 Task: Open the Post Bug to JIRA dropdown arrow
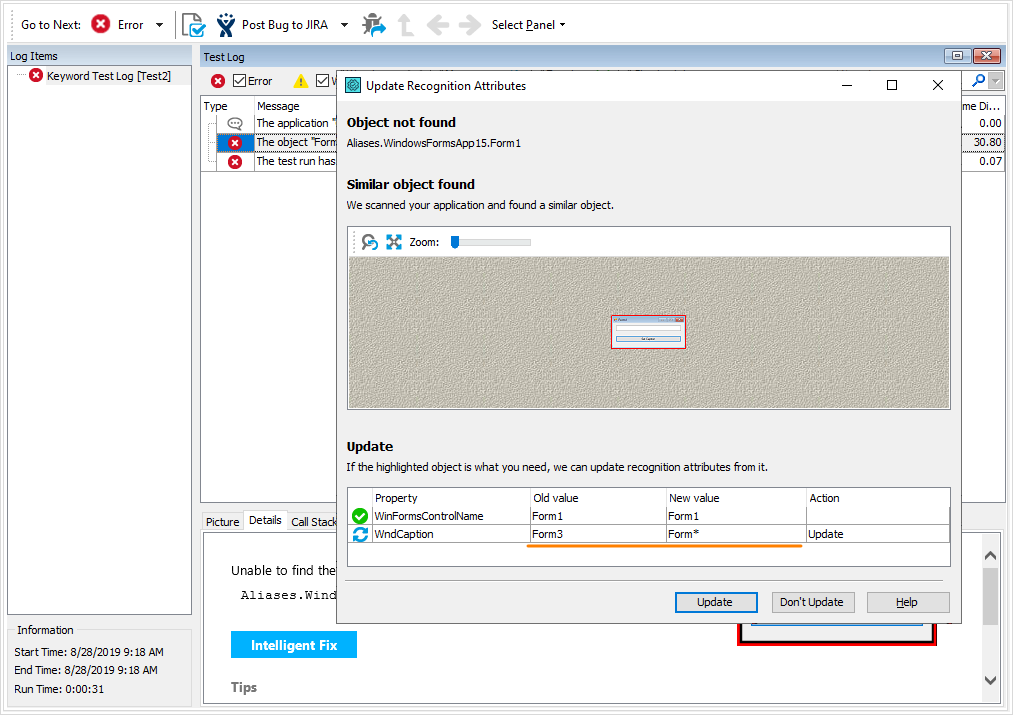[344, 25]
